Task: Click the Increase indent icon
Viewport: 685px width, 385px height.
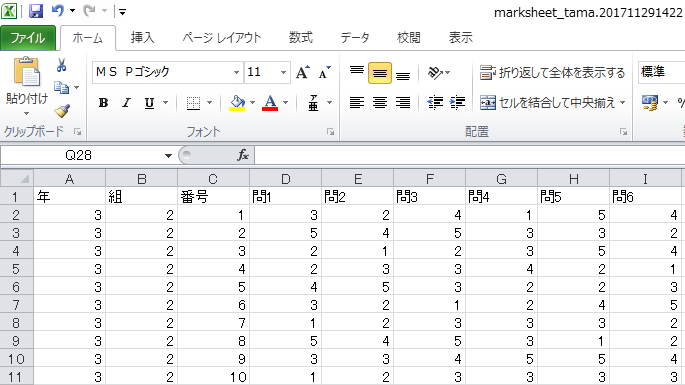Action: (457, 103)
